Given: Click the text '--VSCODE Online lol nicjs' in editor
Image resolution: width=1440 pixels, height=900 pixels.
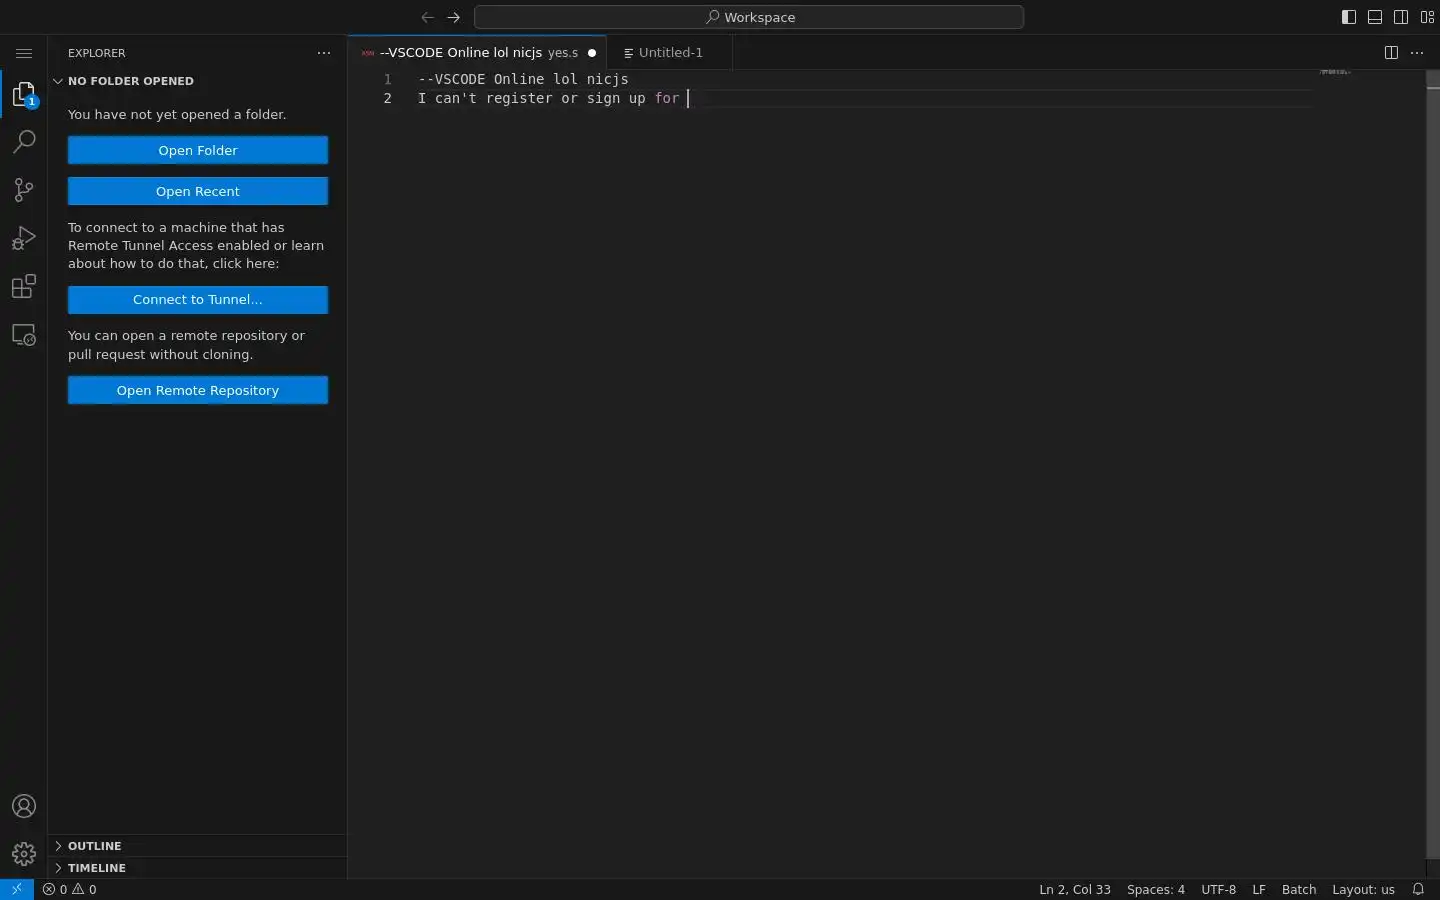Looking at the screenshot, I should click(x=523, y=79).
